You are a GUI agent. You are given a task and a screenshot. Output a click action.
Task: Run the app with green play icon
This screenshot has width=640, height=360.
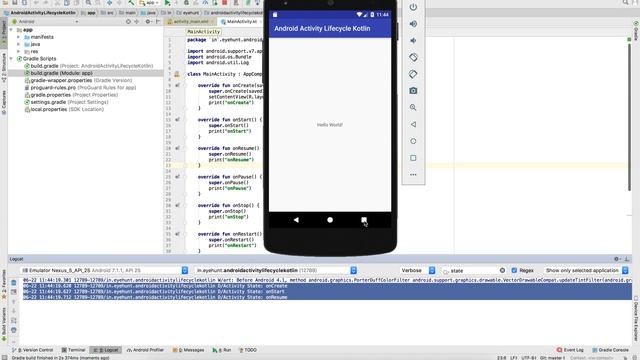[x=167, y=2]
